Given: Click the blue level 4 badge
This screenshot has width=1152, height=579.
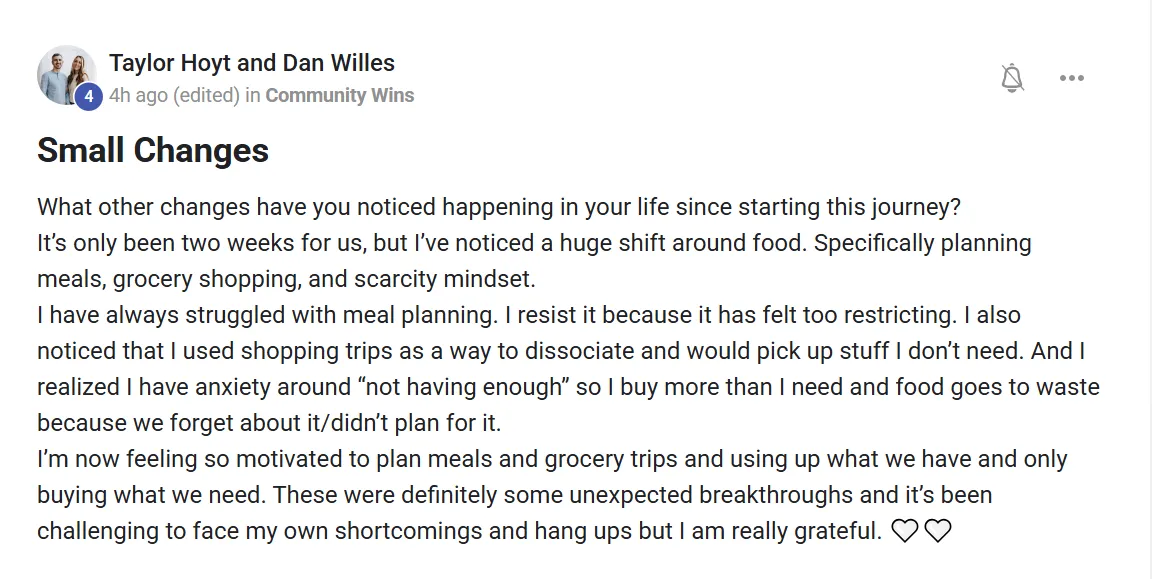Looking at the screenshot, I should click(88, 97).
